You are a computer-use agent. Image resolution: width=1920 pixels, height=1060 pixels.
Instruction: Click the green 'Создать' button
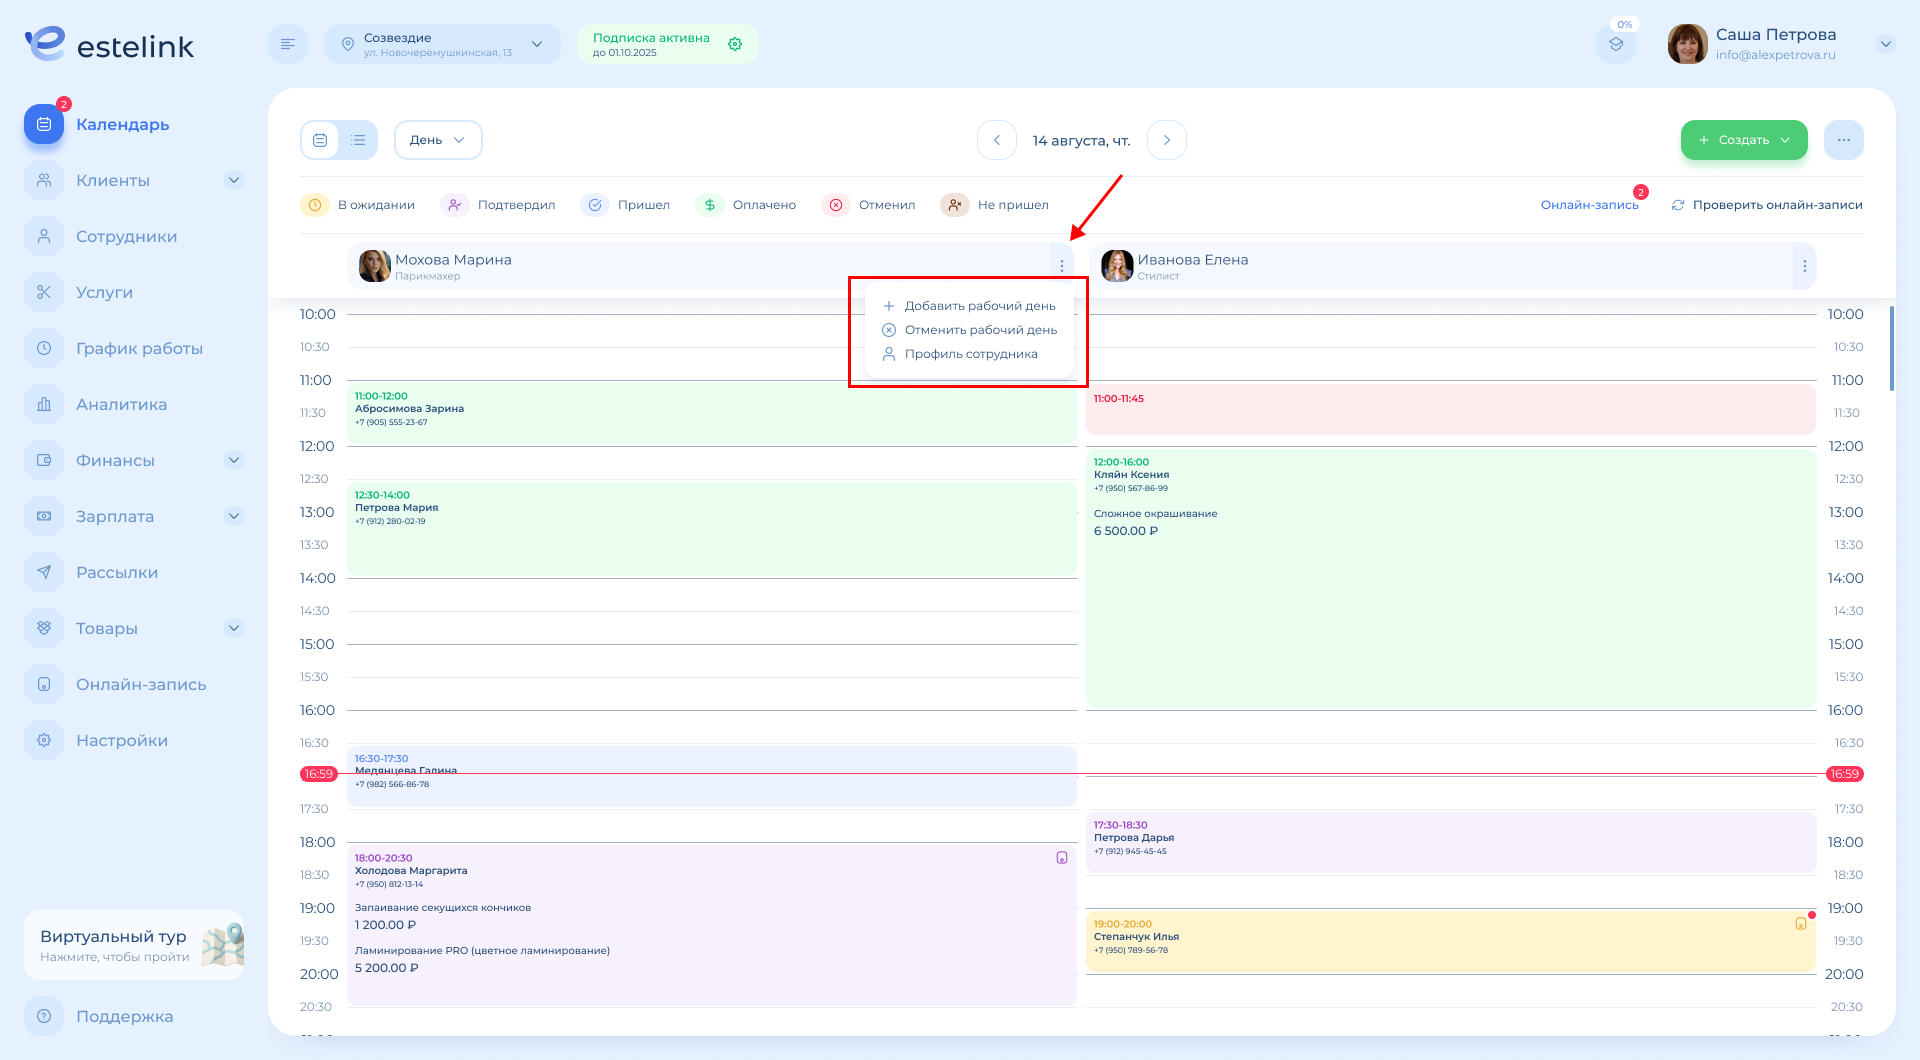[x=1743, y=140]
